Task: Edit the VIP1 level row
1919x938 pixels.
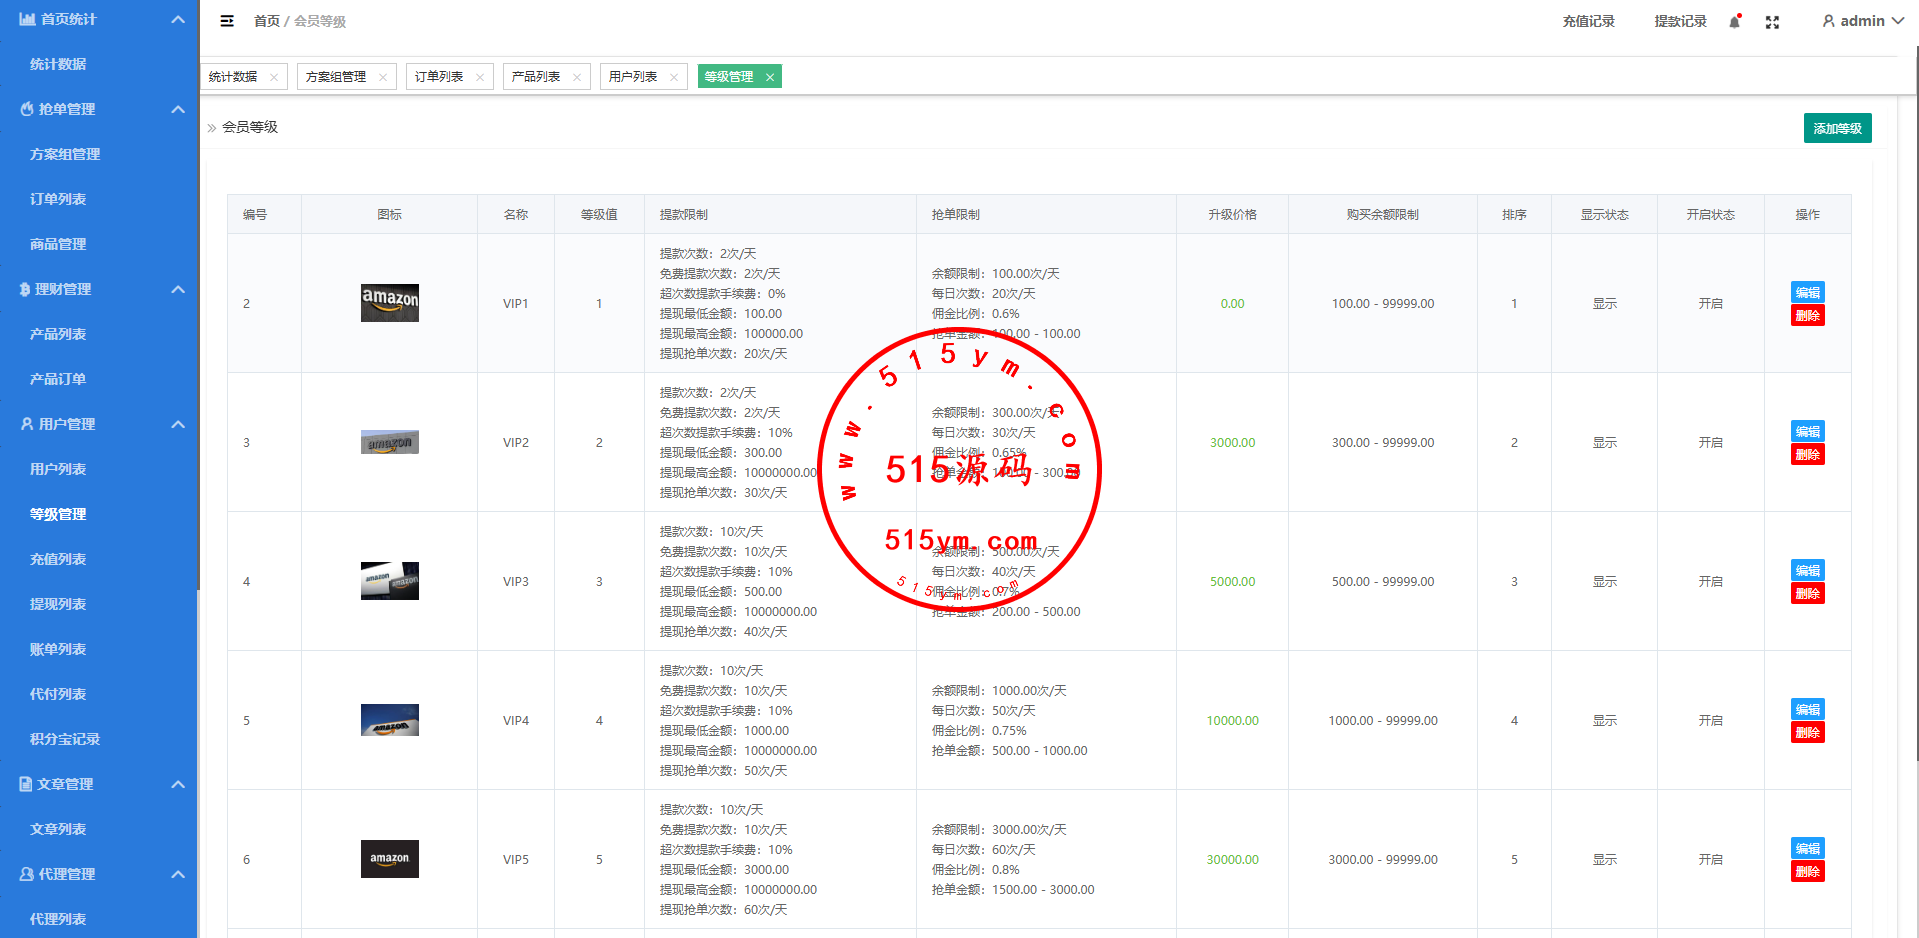Action: point(1807,292)
